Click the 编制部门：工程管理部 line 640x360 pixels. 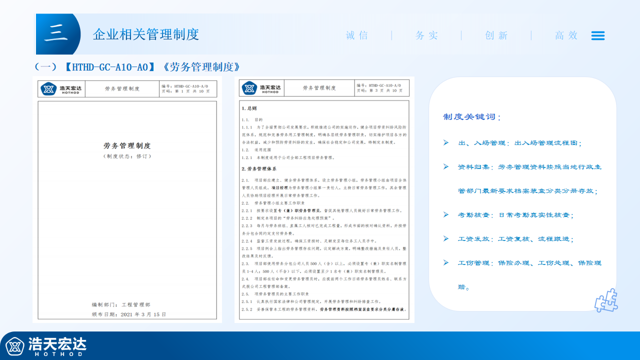[121, 304]
